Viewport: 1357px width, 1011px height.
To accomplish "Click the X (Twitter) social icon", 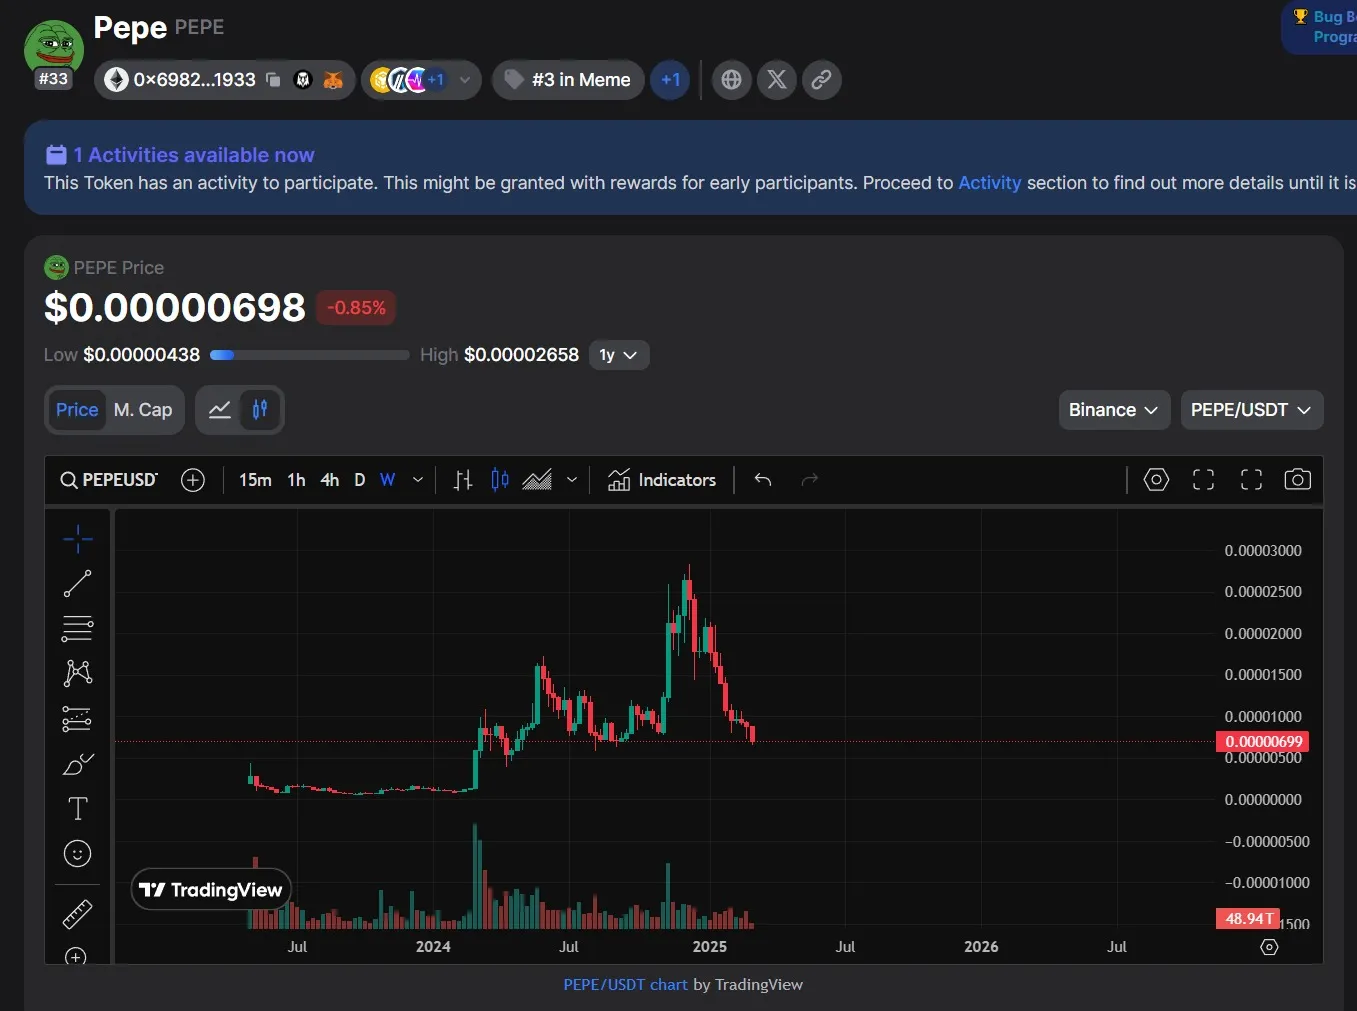I will click(777, 80).
